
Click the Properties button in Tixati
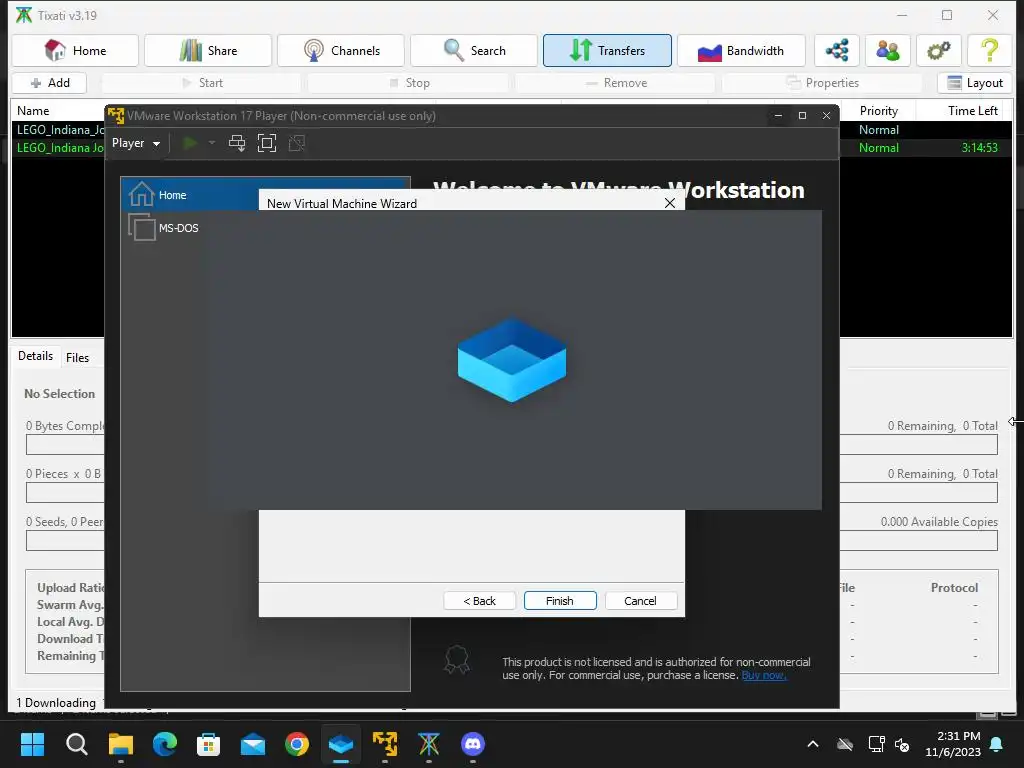[822, 83]
